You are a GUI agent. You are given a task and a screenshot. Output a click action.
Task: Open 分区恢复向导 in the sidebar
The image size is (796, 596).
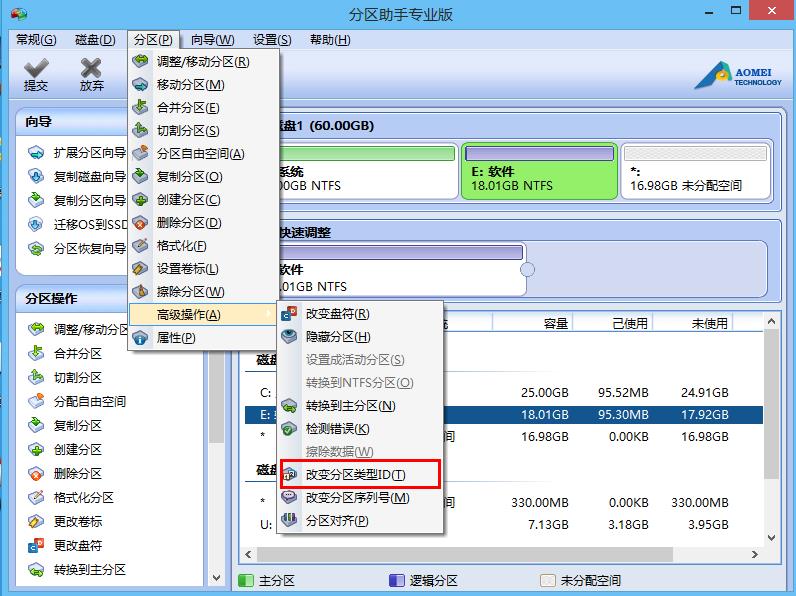pos(89,249)
